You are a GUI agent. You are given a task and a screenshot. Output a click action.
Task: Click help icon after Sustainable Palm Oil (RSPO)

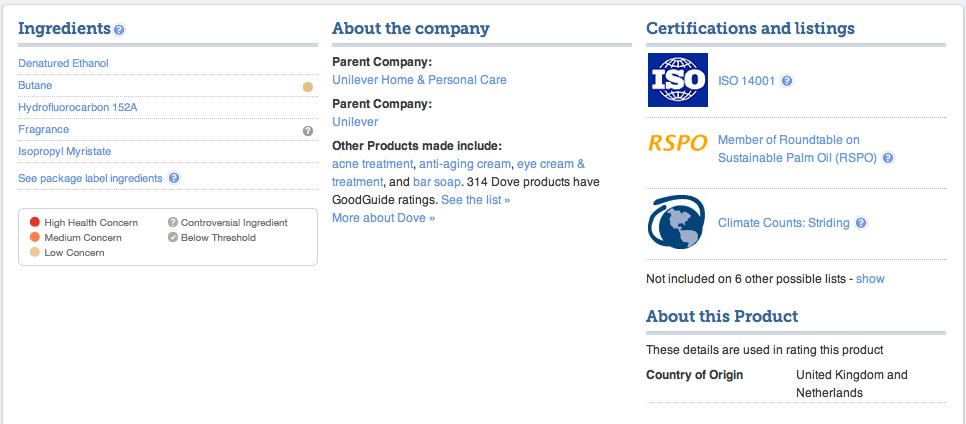[x=888, y=158]
